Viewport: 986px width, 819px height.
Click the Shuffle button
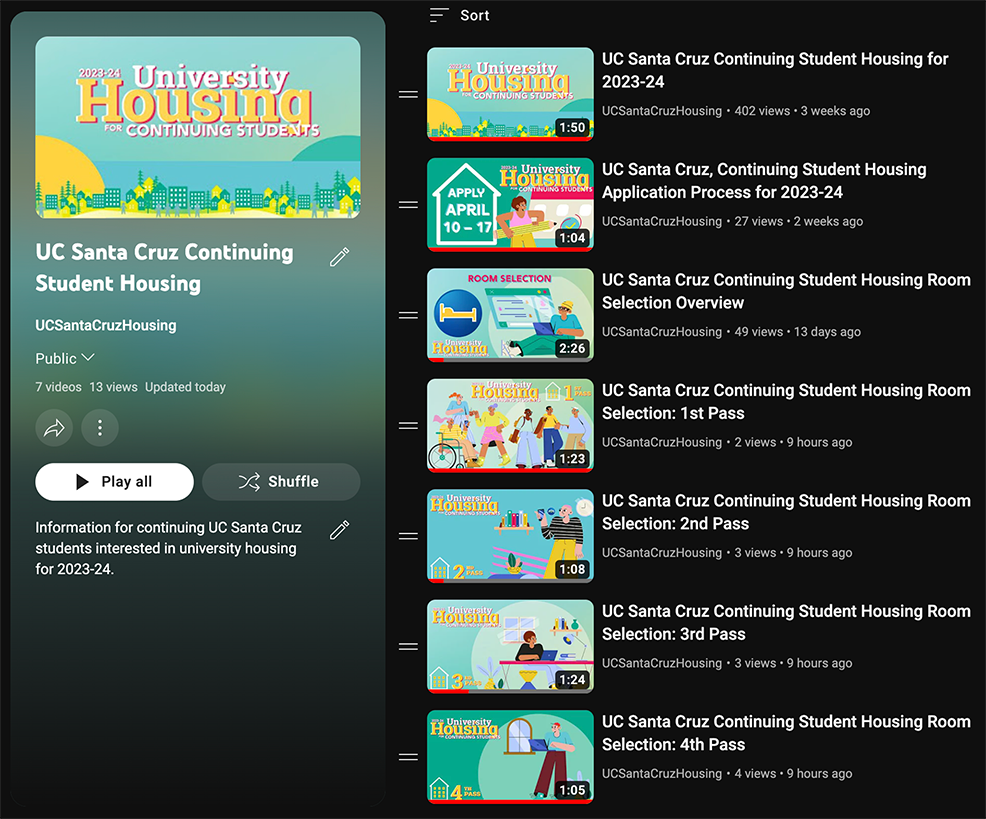point(281,482)
